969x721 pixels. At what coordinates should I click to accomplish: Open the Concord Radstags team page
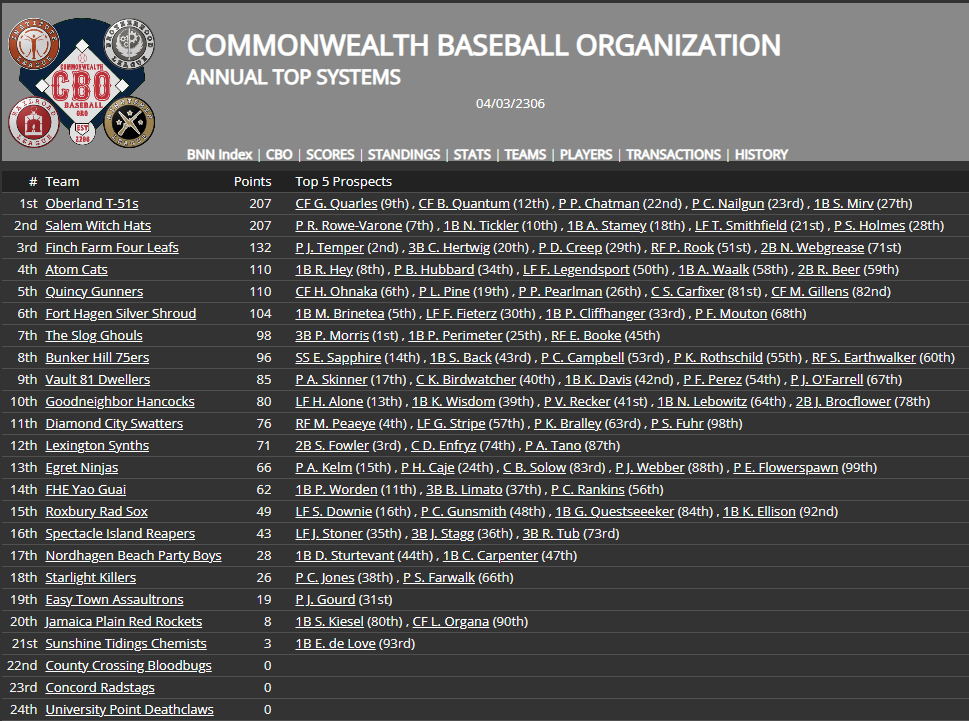pos(99,687)
